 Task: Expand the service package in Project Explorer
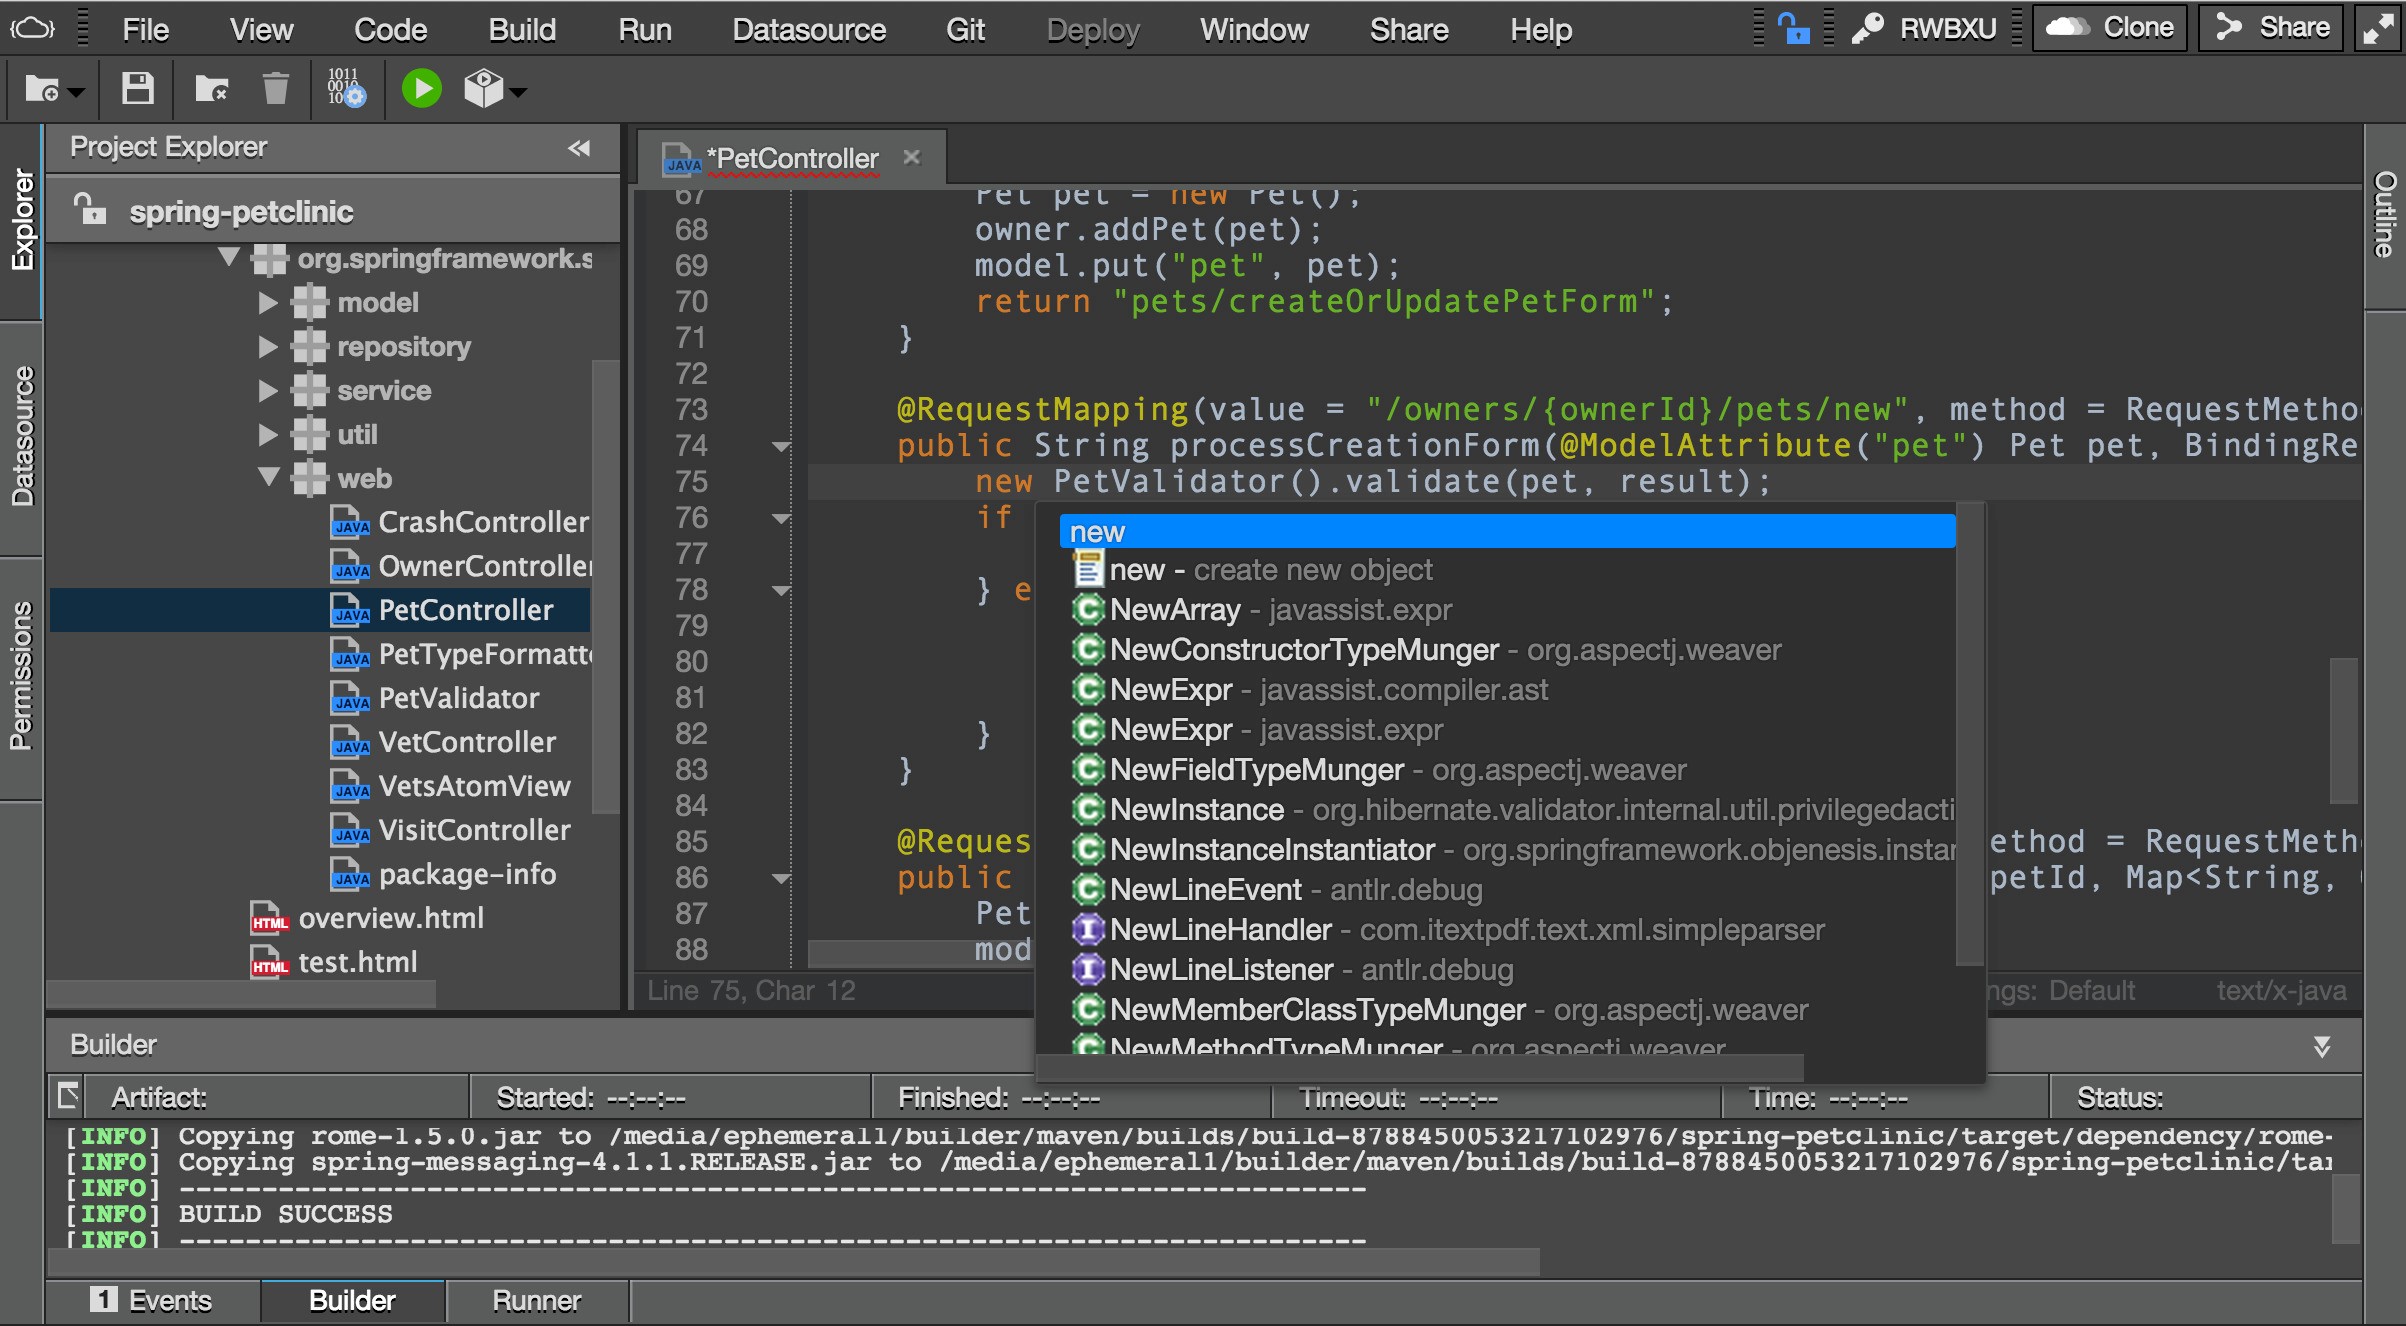(267, 390)
